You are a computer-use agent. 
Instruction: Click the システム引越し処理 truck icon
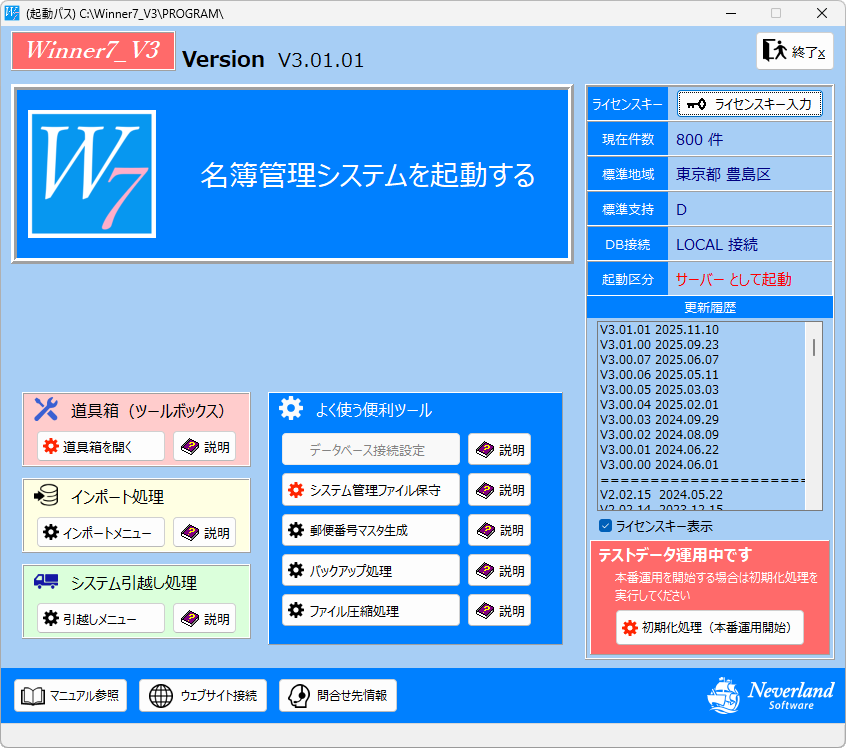point(46,581)
